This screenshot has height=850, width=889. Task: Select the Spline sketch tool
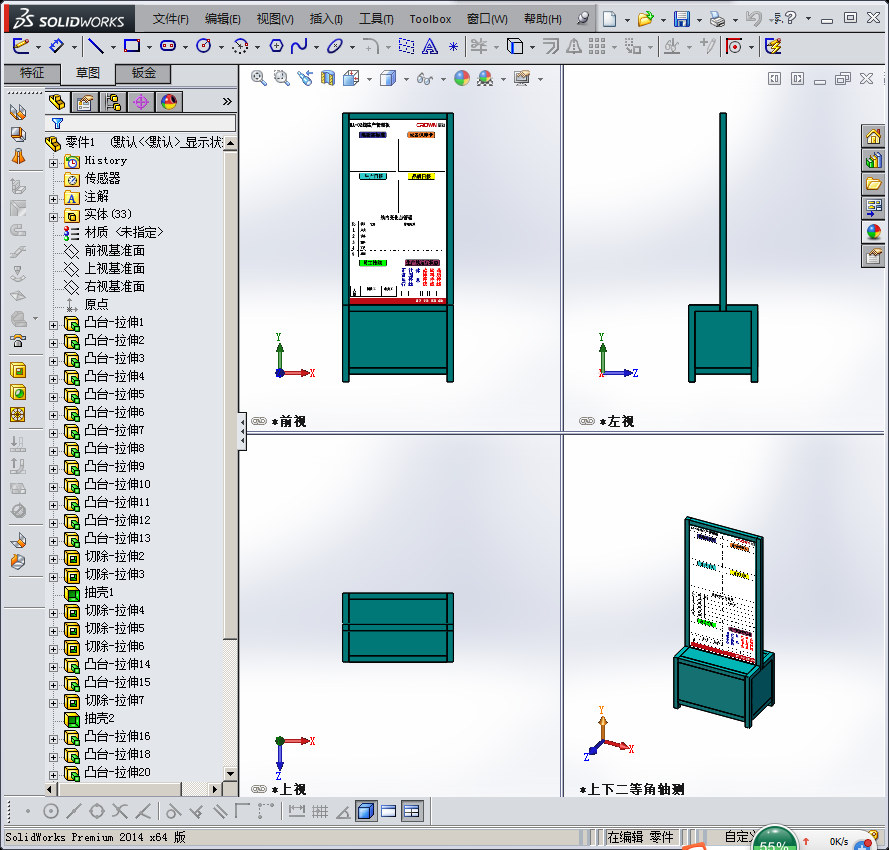[299, 46]
